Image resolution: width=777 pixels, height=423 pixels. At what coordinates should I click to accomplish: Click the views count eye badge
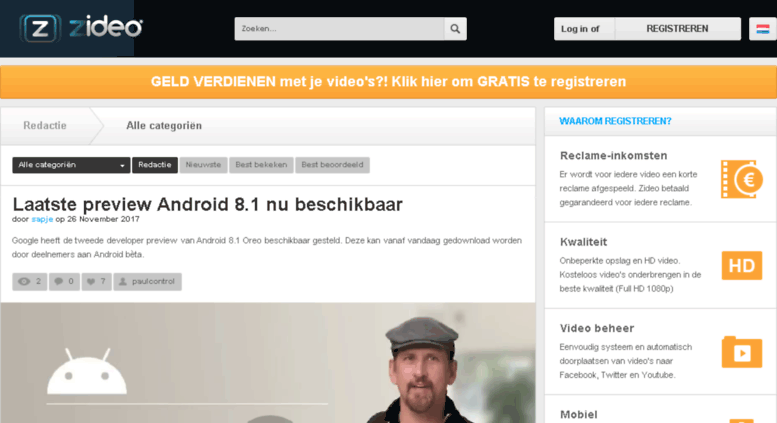click(30, 282)
